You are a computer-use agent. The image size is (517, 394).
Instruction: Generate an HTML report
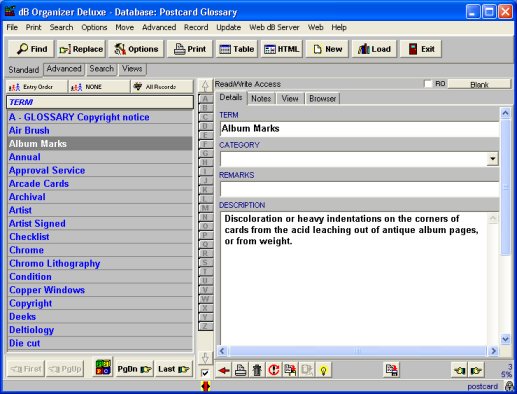[x=282, y=49]
